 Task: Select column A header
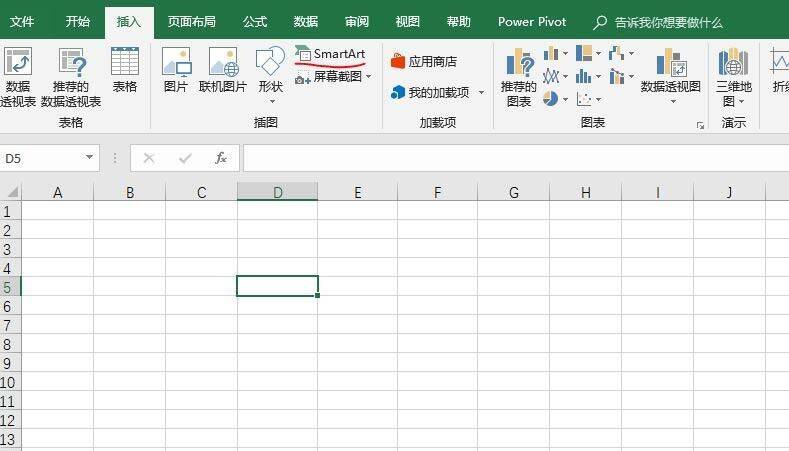click(x=57, y=192)
